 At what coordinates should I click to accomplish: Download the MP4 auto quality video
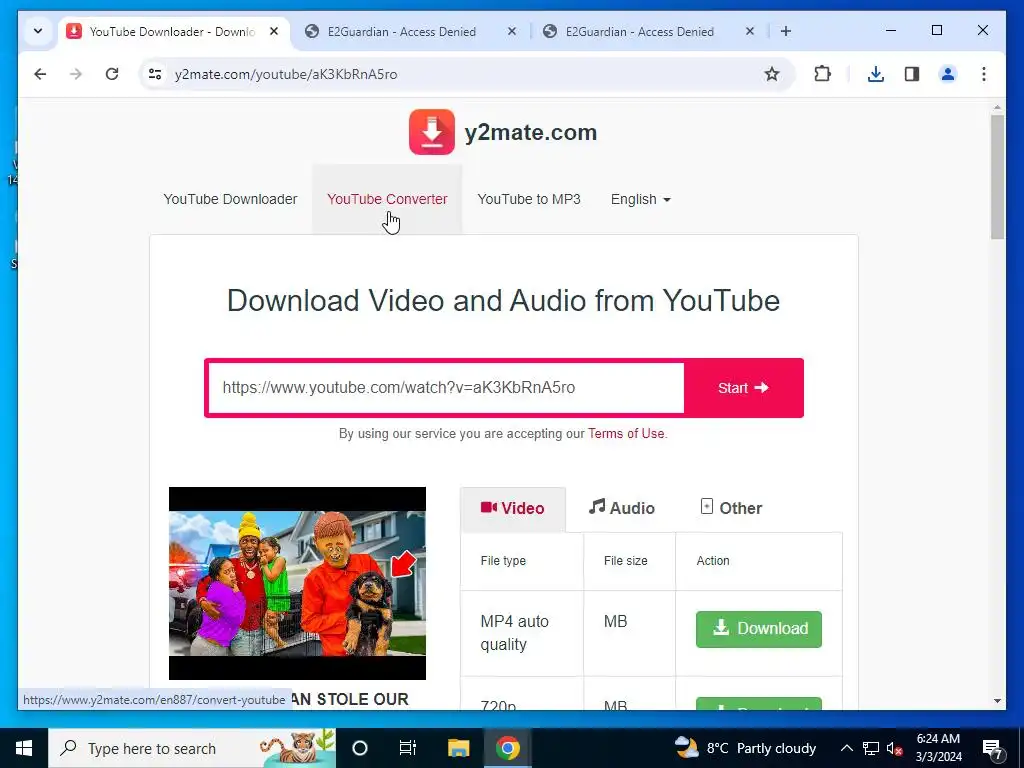[x=759, y=629]
